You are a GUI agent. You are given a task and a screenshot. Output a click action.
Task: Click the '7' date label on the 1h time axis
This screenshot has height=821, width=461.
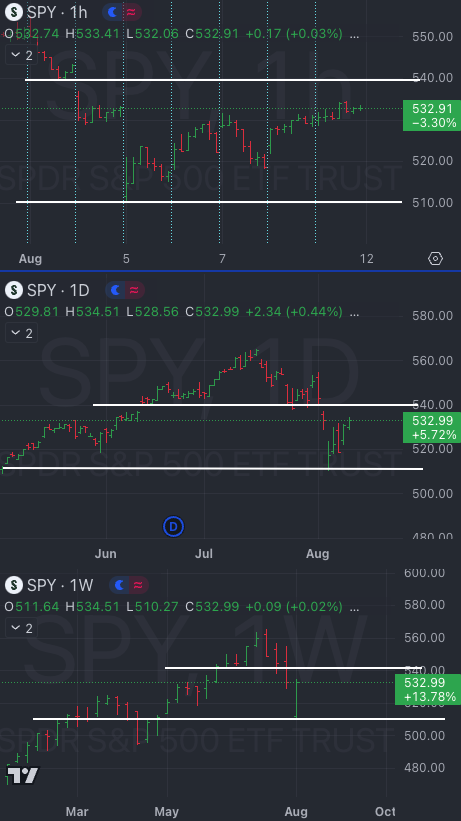pyautogui.click(x=222, y=258)
